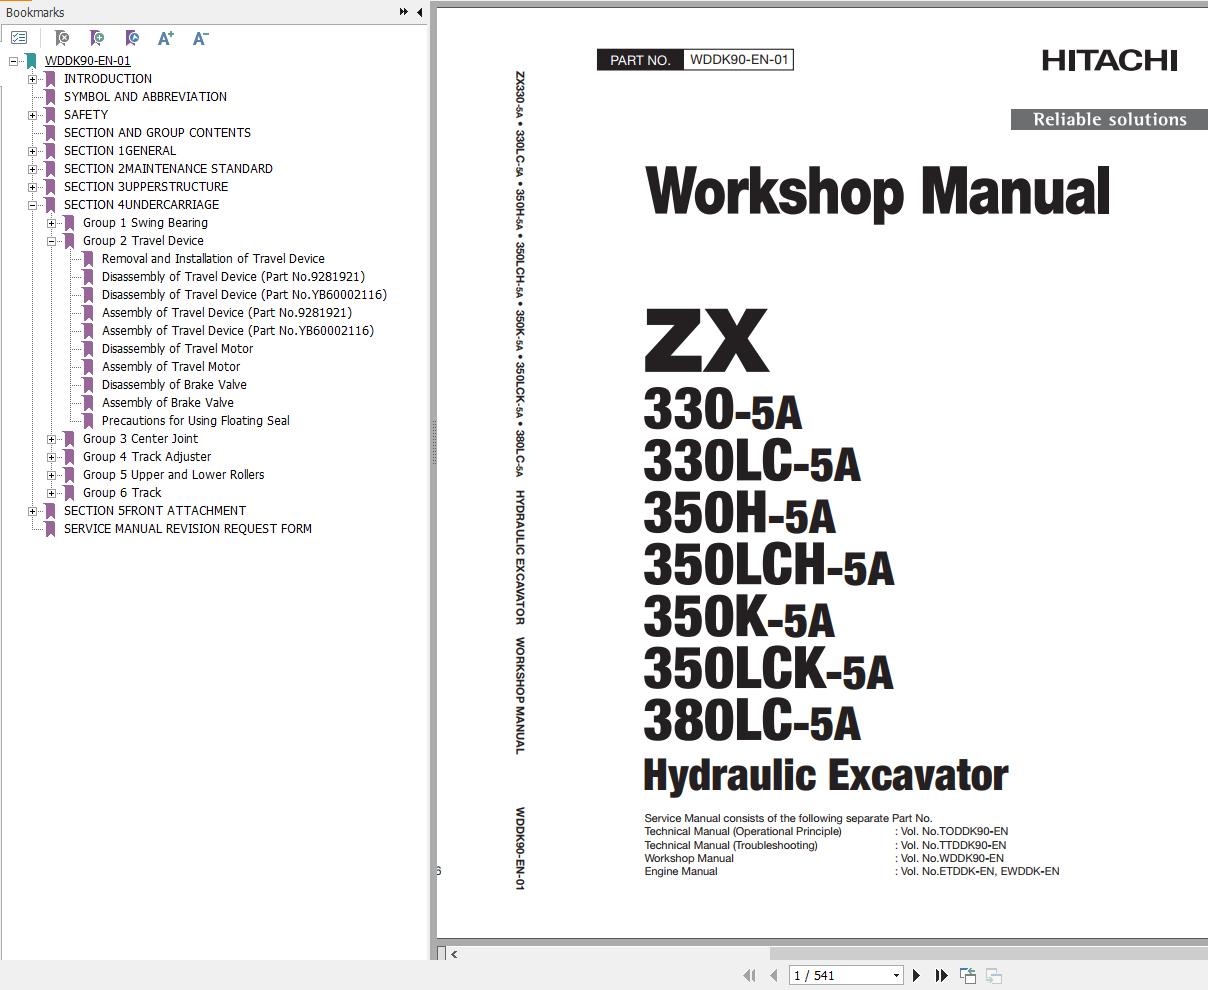1208x990 pixels.
Task: Click the Group 1 Swing Bearing bookmark icon
Action: pyautogui.click(x=69, y=223)
